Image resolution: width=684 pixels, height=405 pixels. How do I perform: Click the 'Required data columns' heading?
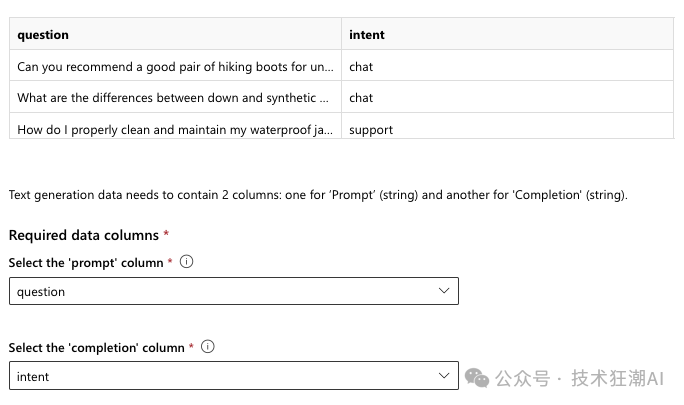(x=84, y=235)
